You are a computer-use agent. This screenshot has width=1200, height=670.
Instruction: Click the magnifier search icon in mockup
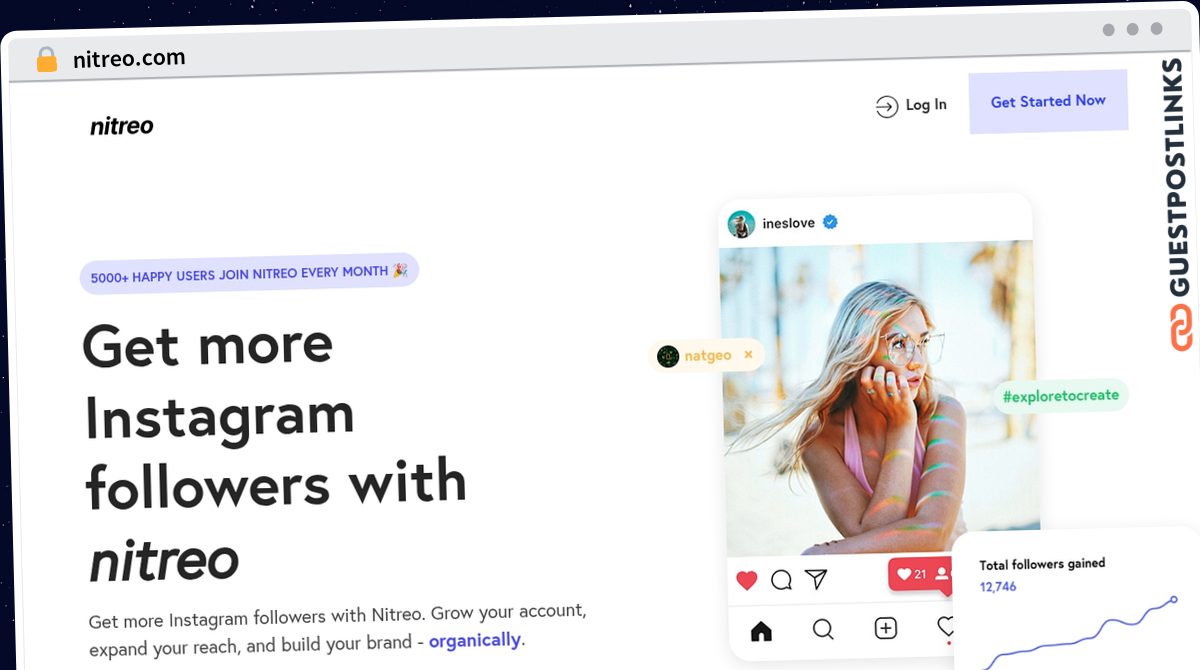(x=823, y=629)
